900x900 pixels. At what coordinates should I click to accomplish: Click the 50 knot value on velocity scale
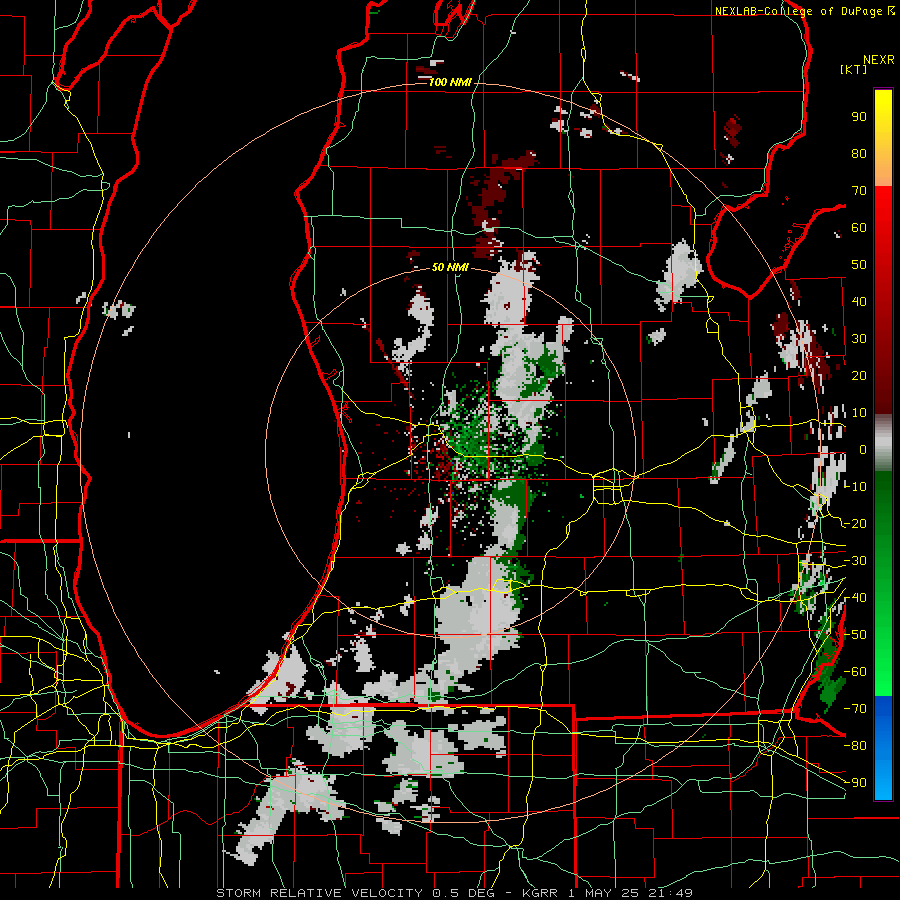[x=859, y=265]
